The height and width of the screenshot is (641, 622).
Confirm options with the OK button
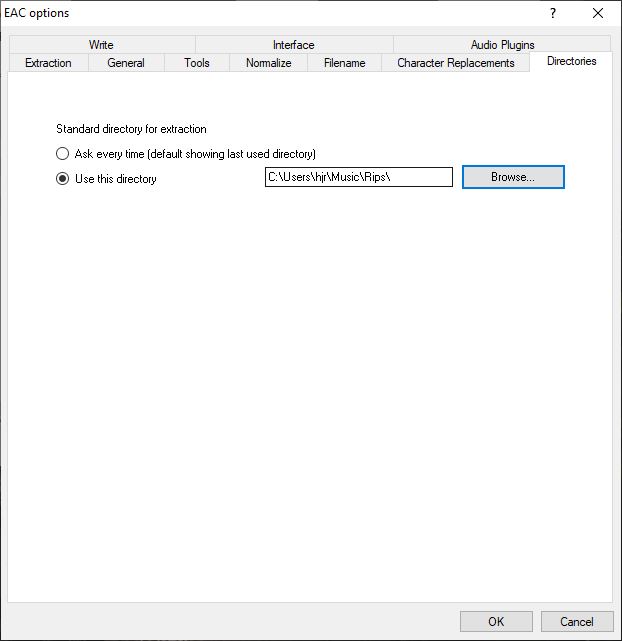[496, 621]
